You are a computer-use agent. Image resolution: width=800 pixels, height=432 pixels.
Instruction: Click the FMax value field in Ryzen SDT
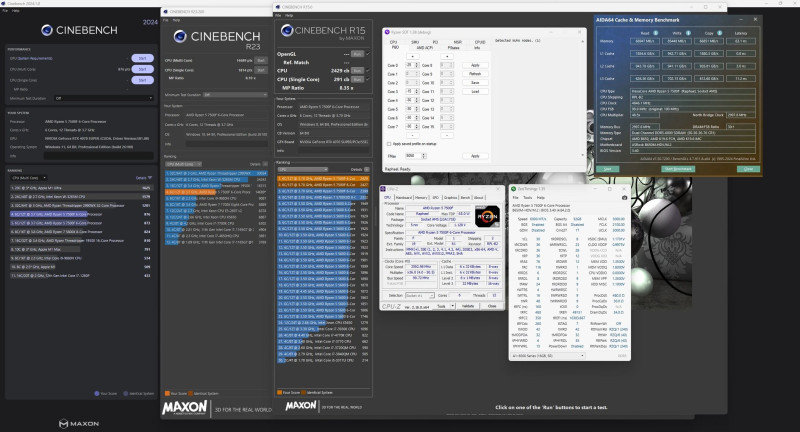[415, 156]
